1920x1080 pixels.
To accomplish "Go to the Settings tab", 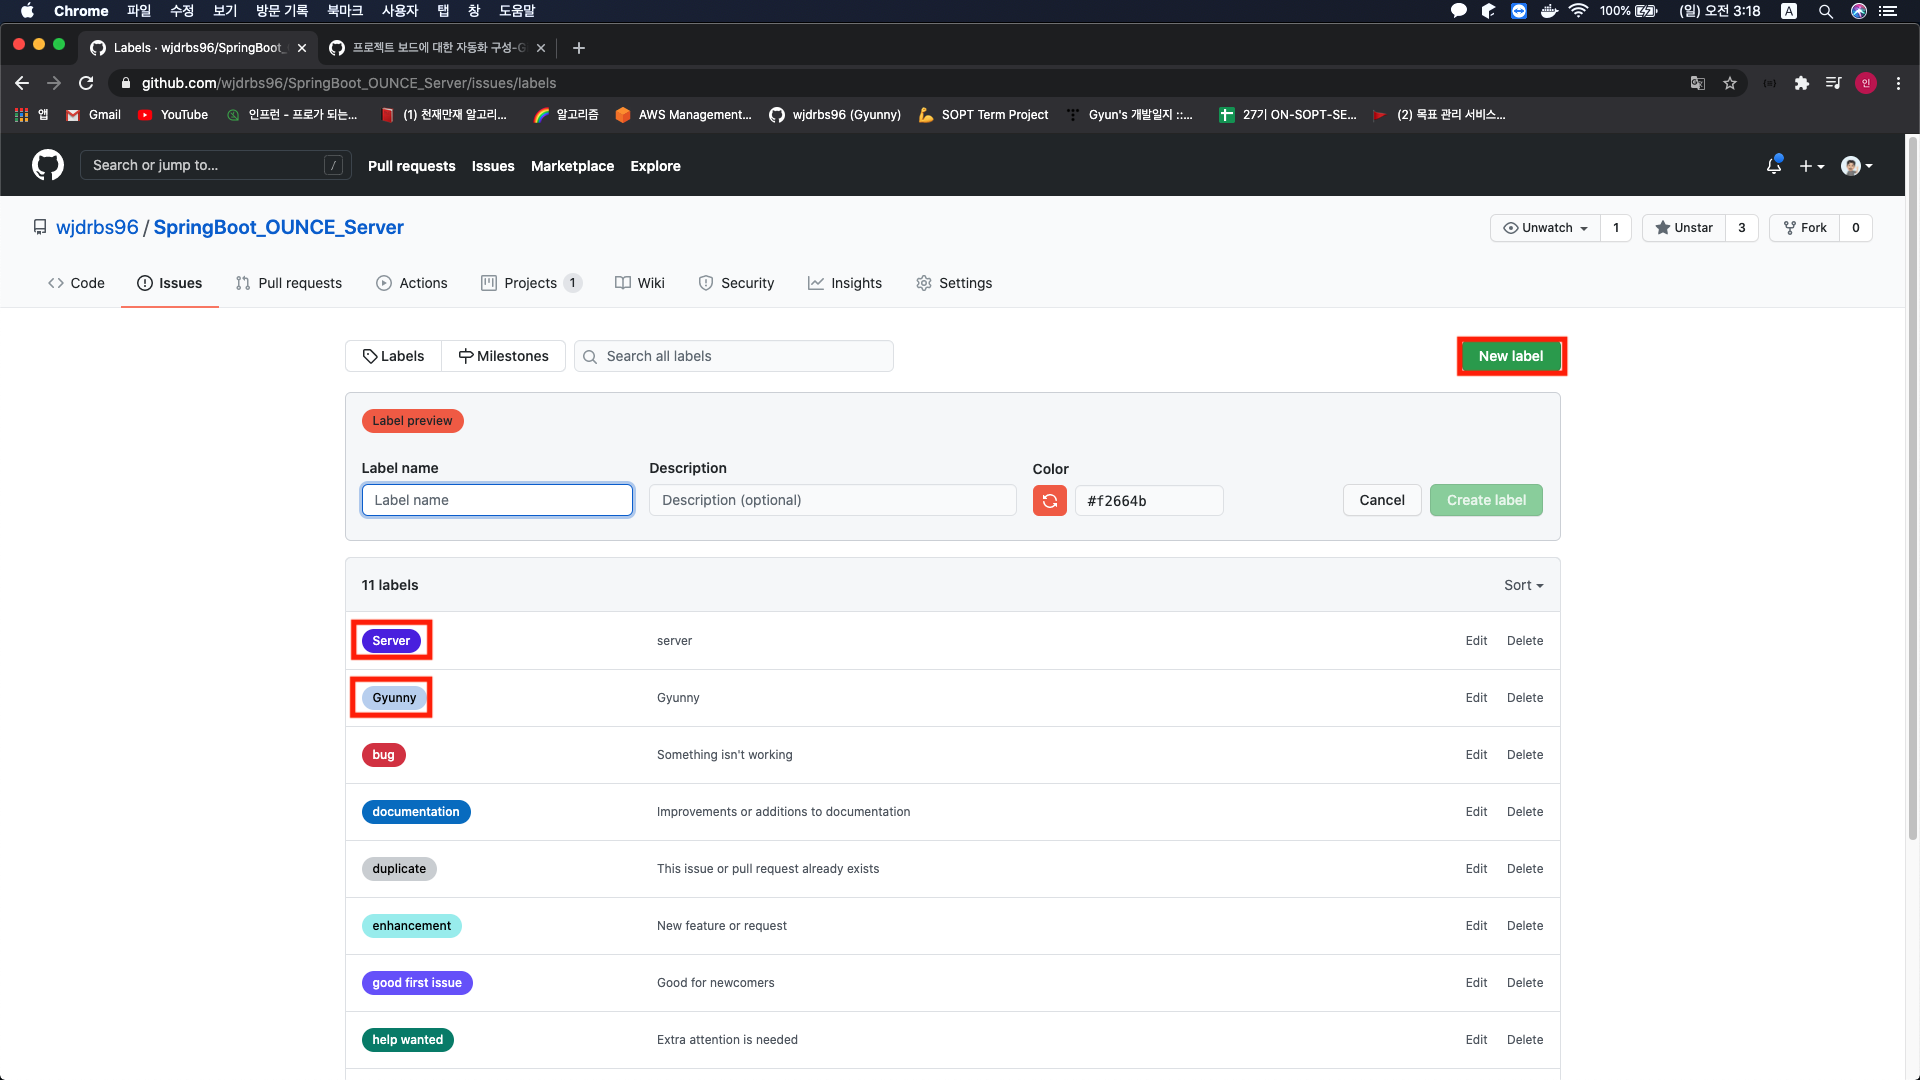I will pos(954,283).
